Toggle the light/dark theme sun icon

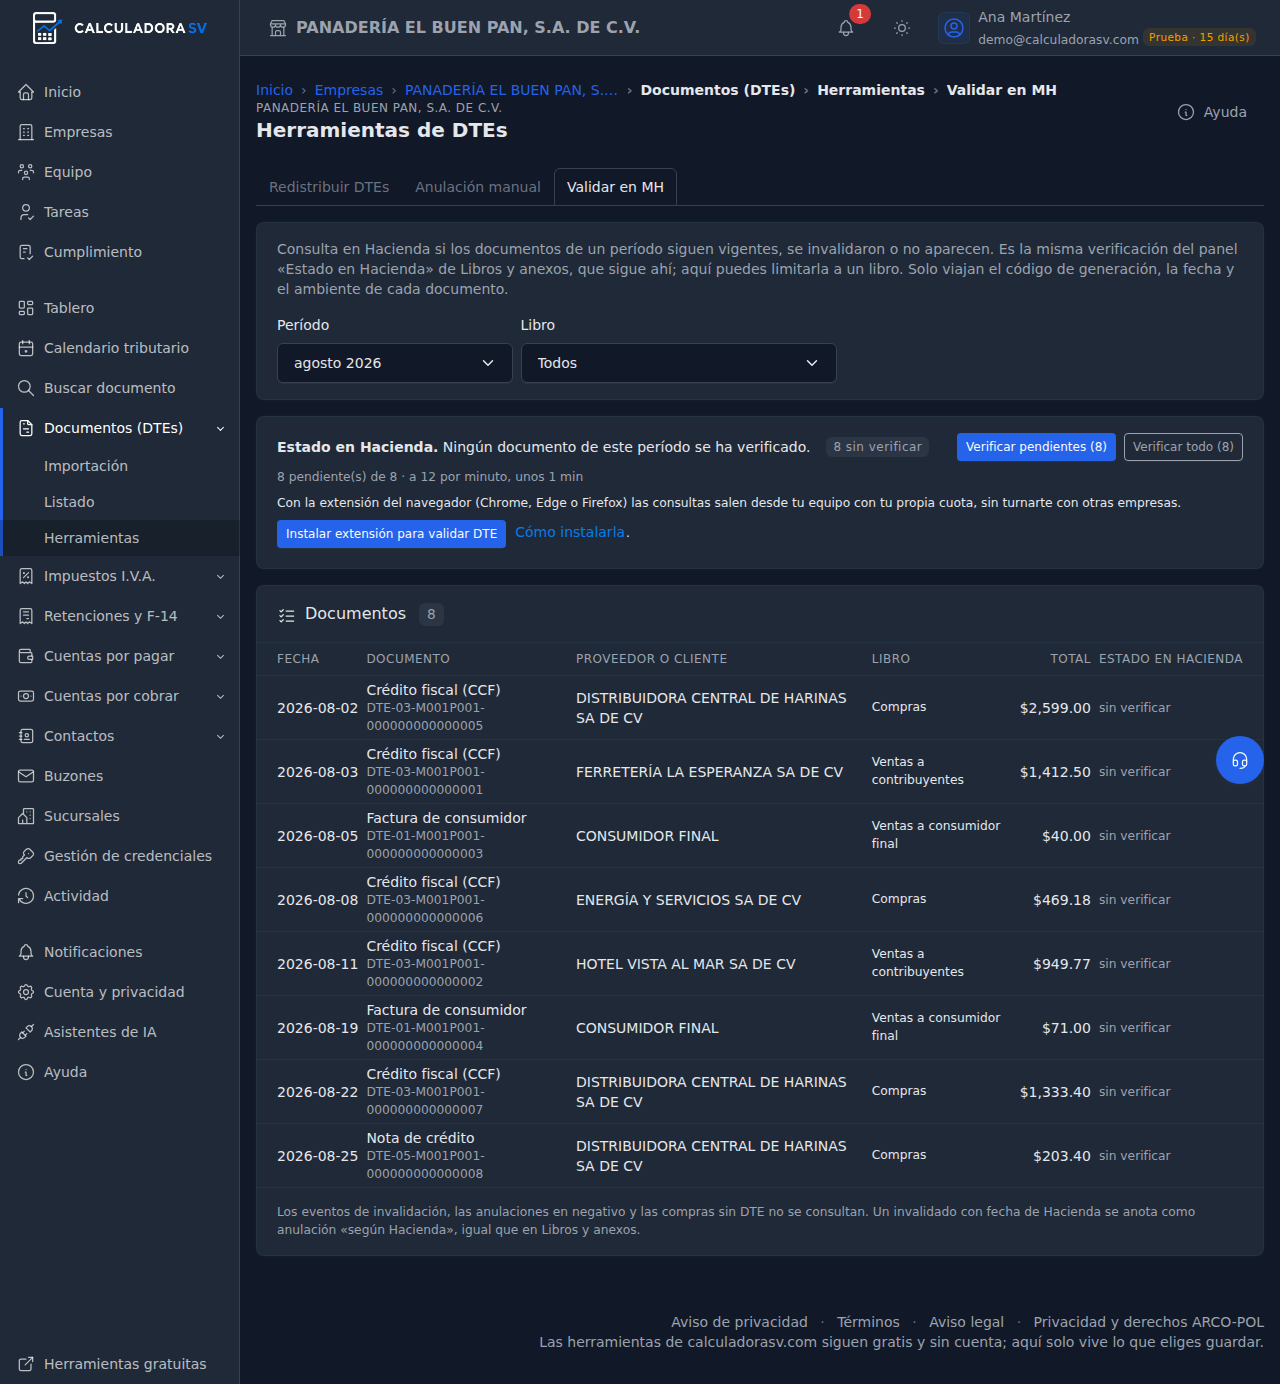(x=902, y=28)
